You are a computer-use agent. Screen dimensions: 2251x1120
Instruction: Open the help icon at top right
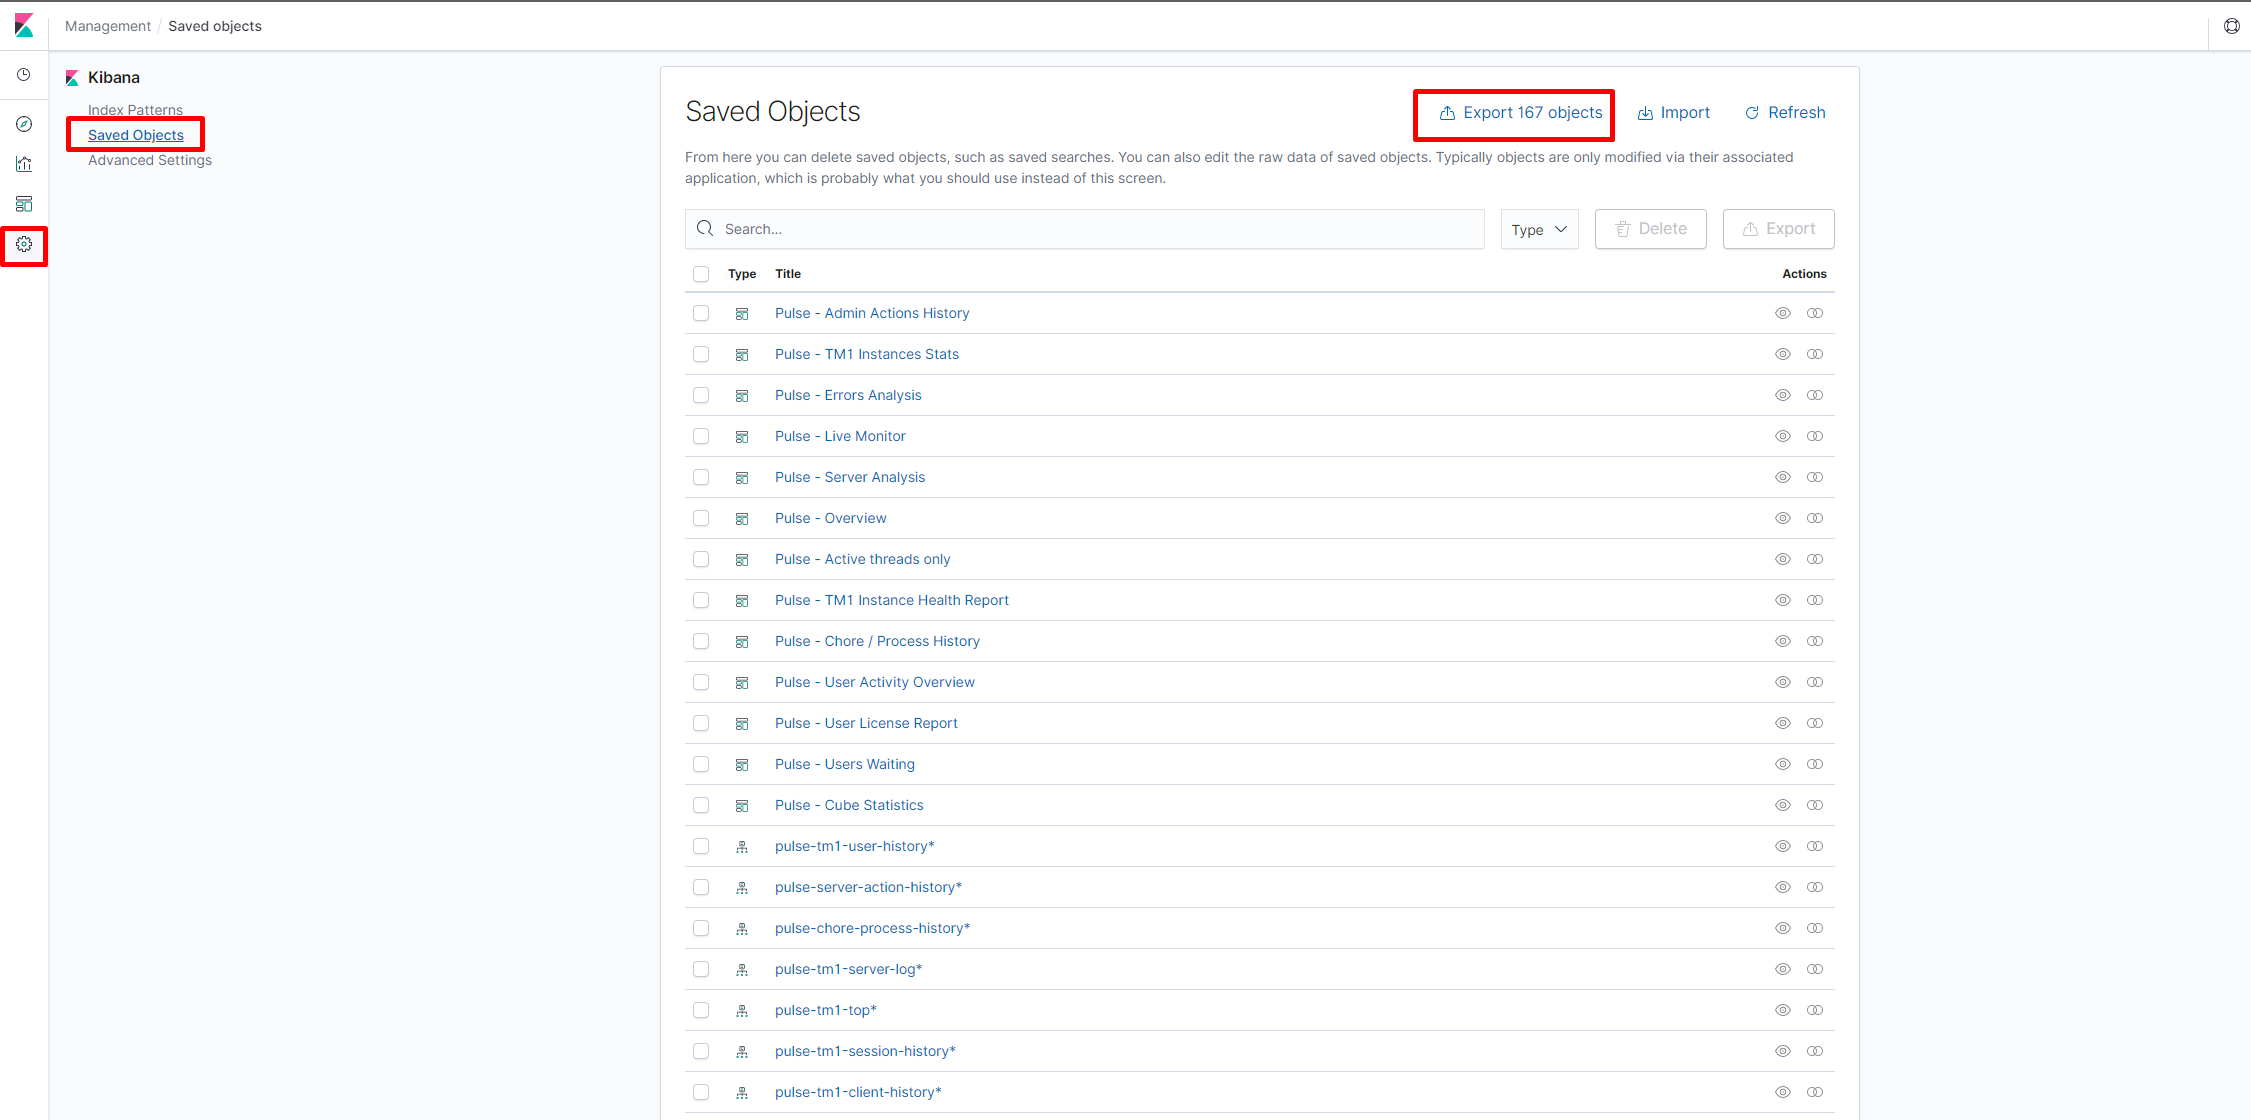(2231, 26)
